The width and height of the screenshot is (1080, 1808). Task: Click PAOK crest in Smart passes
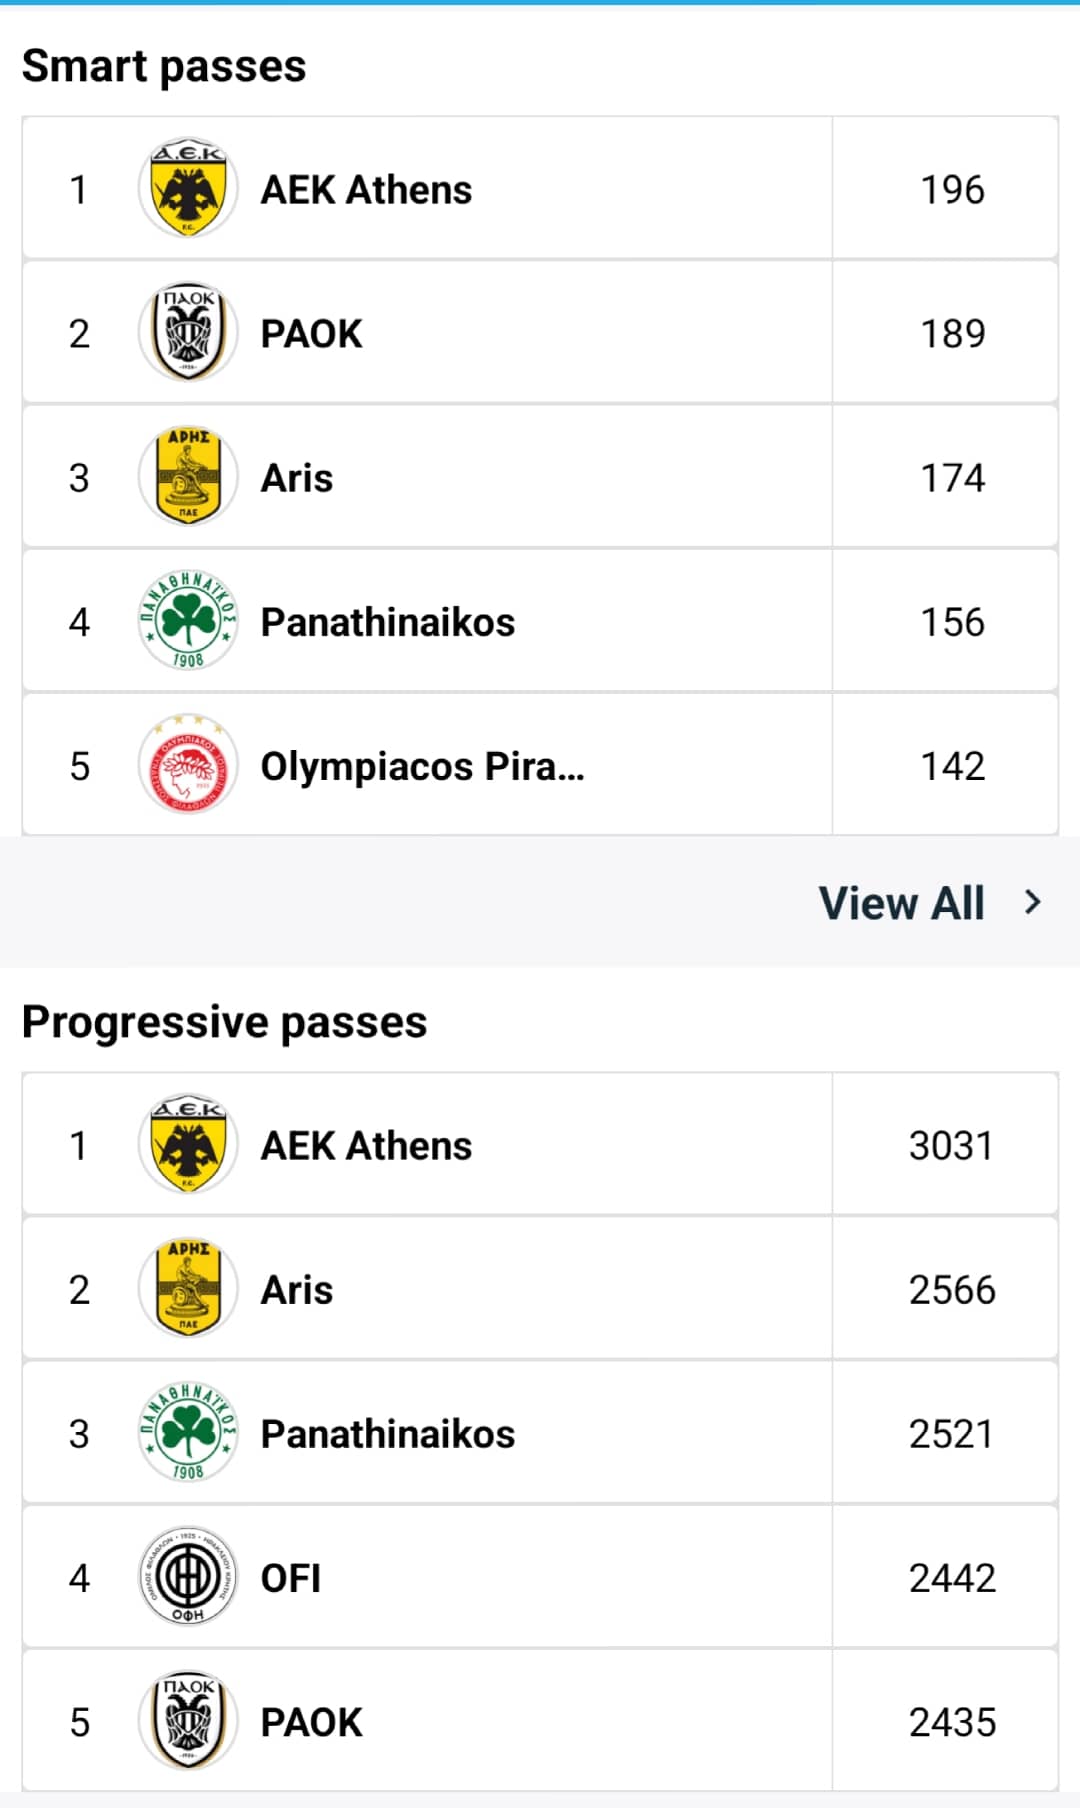(x=188, y=333)
